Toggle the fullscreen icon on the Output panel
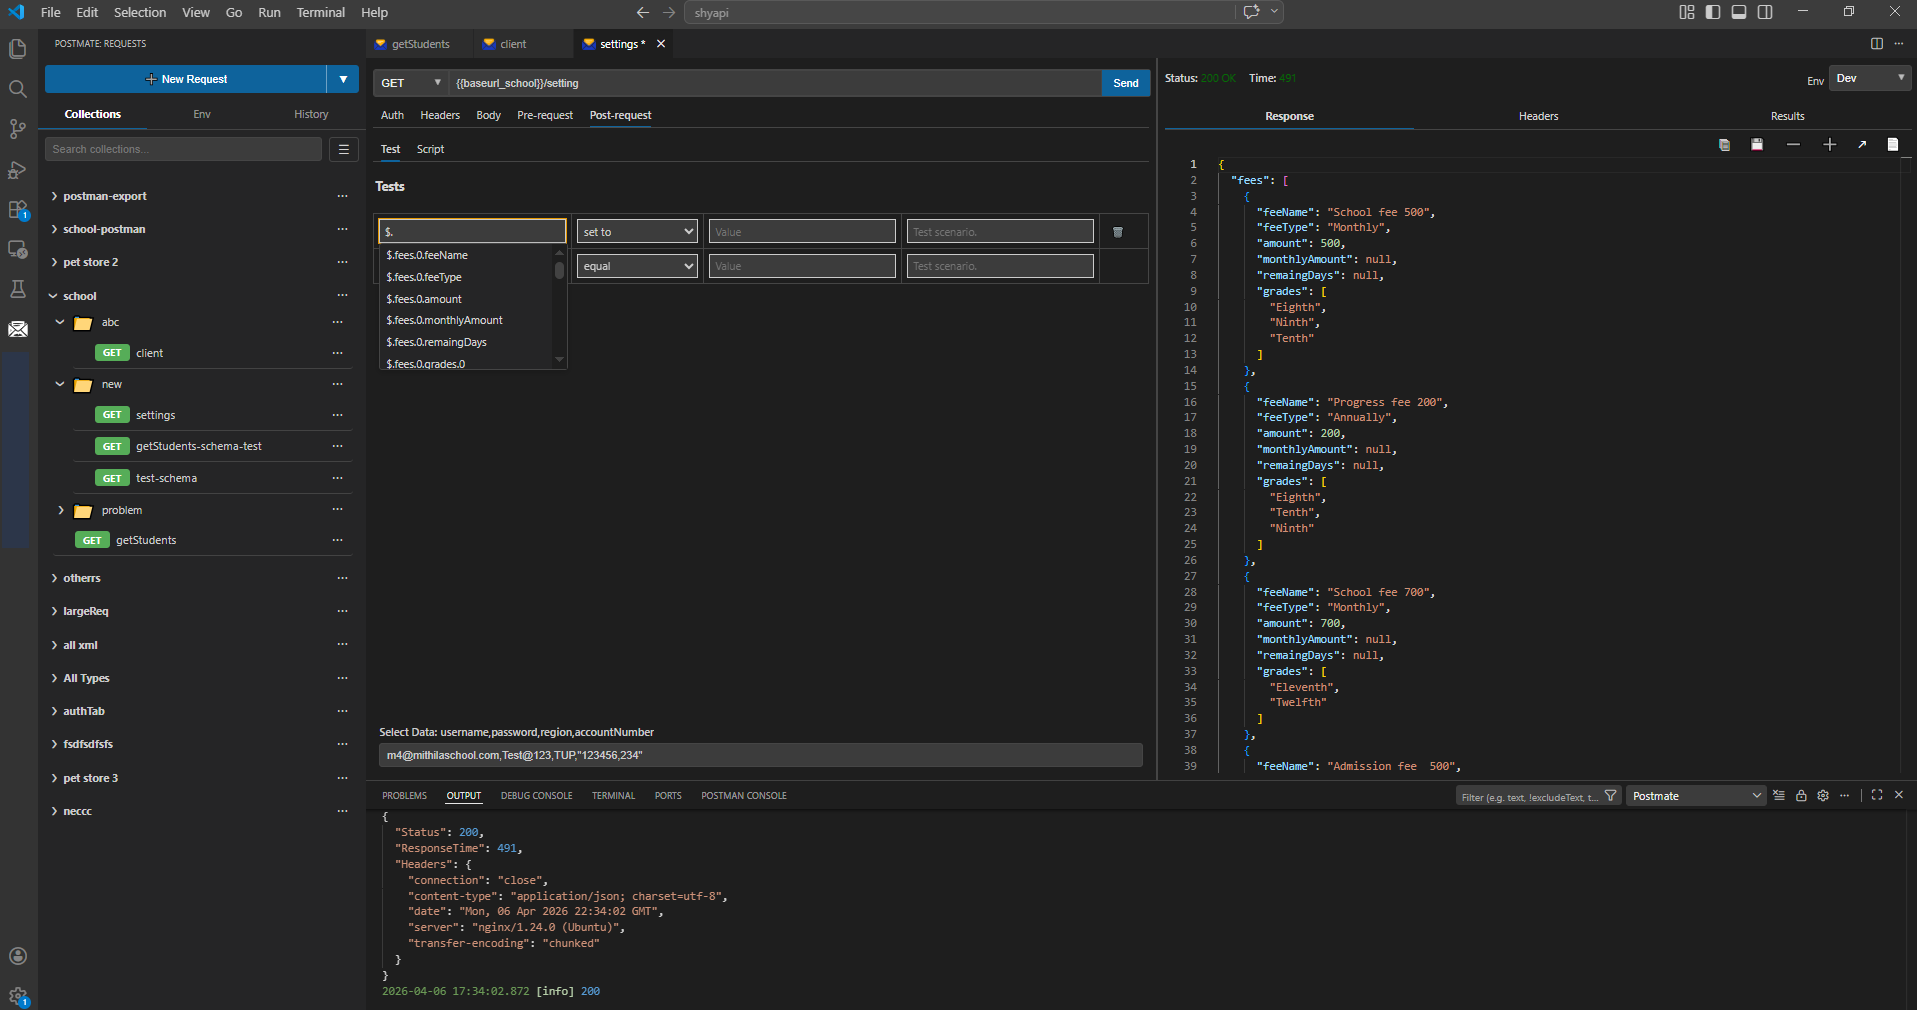 [1875, 795]
